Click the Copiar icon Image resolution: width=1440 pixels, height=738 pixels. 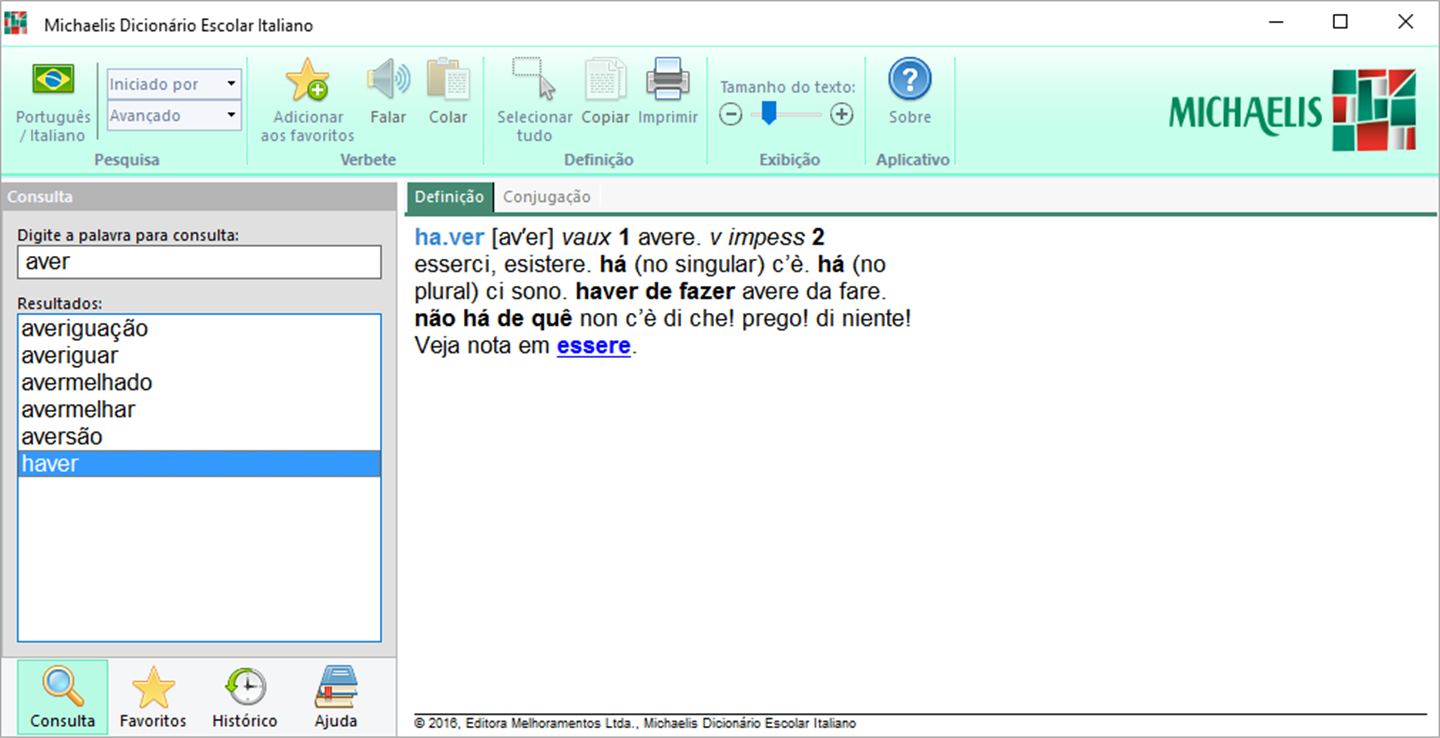[x=605, y=79]
